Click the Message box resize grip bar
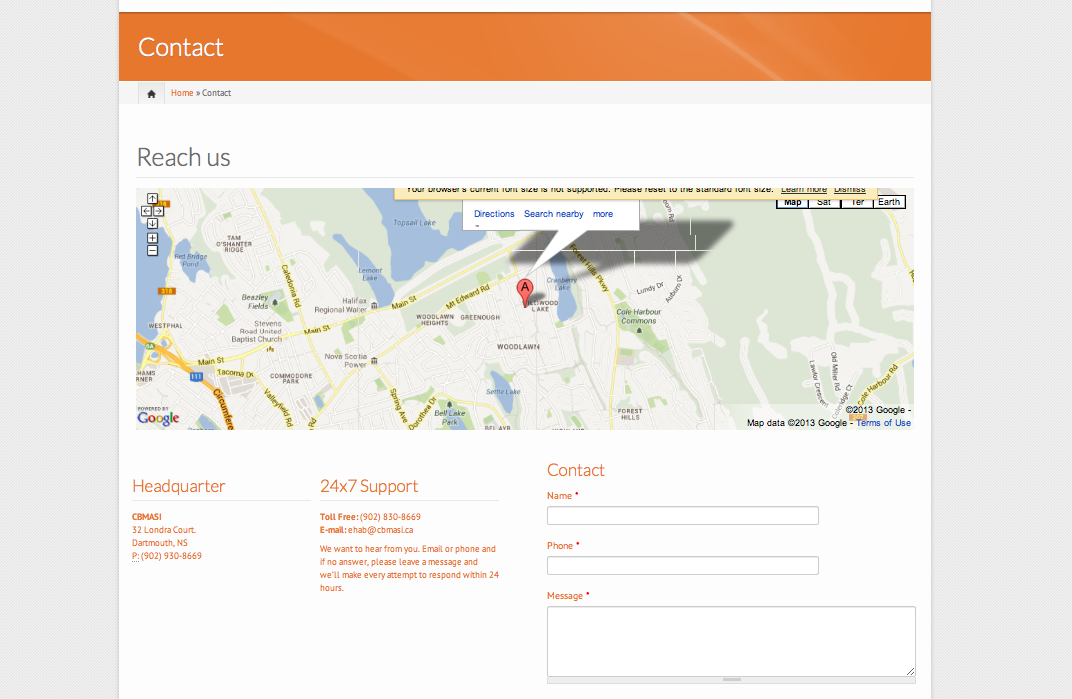 [x=731, y=680]
